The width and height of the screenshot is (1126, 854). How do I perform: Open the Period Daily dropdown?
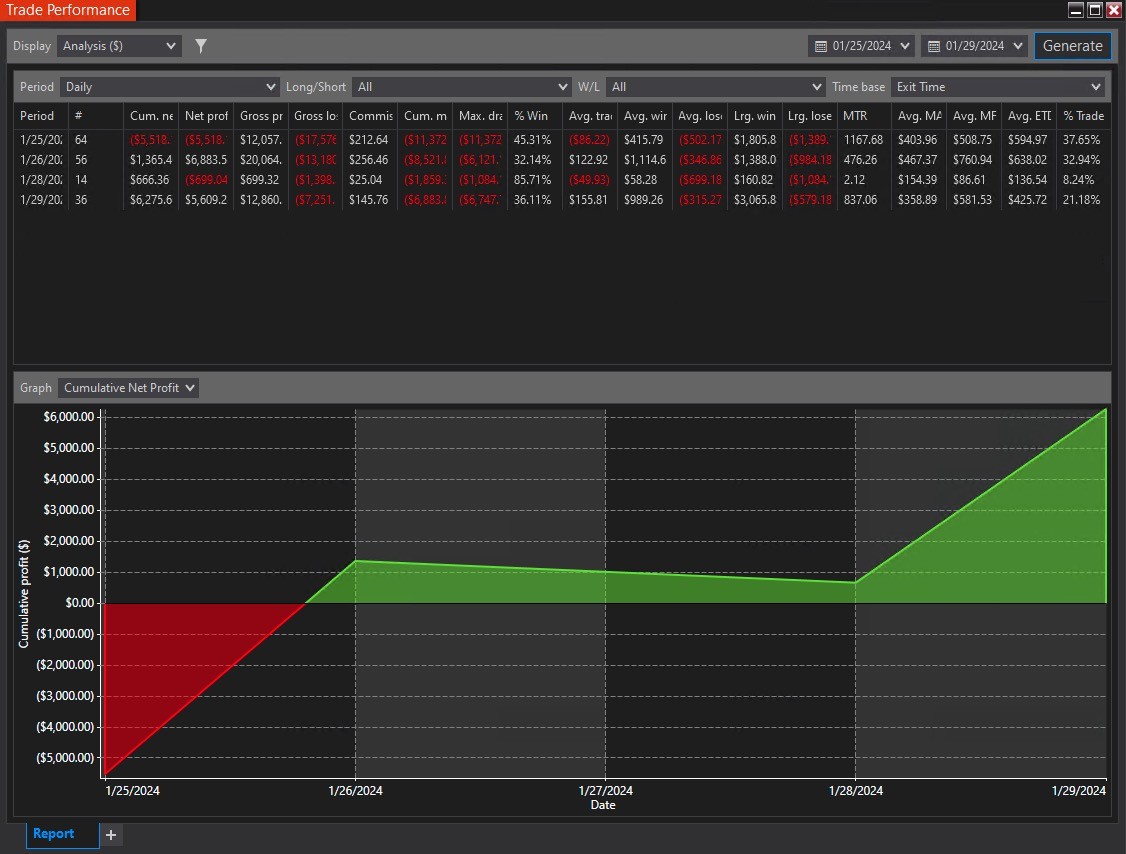tap(169, 87)
